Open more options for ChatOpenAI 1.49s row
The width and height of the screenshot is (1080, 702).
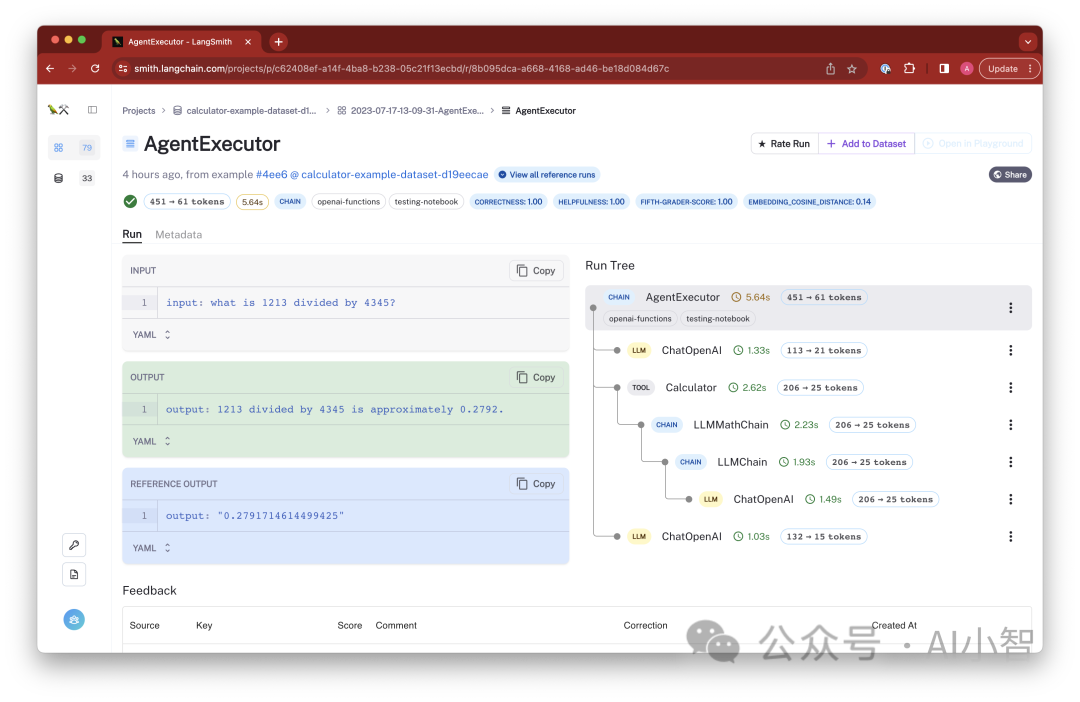(1010, 499)
